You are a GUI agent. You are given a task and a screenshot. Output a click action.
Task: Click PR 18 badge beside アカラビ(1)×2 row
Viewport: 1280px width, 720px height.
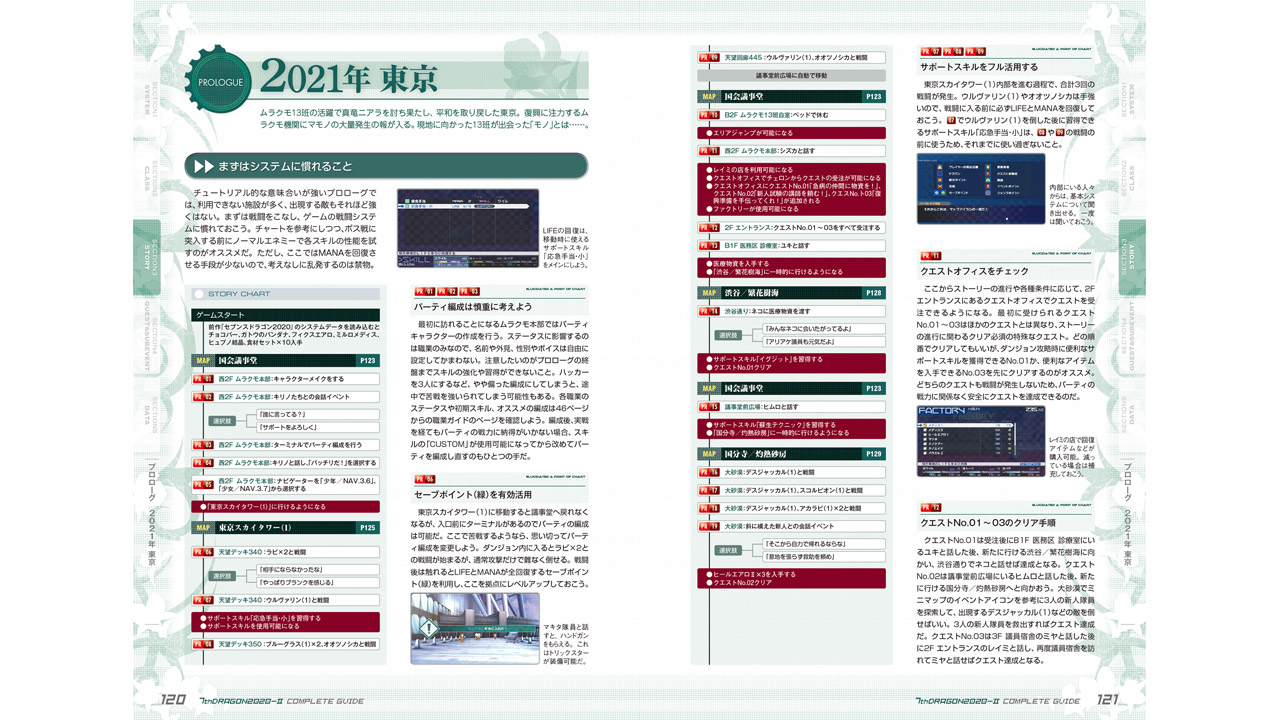[x=708, y=507]
